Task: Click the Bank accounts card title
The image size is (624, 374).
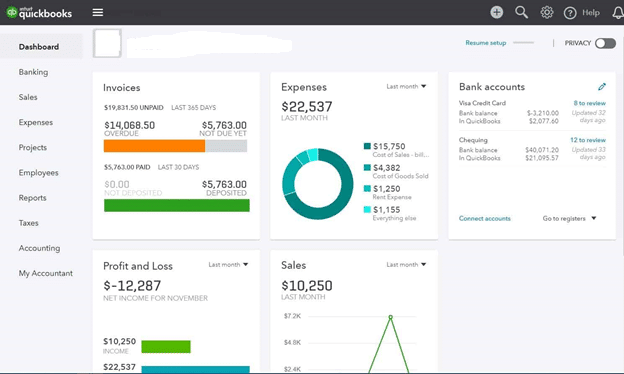Action: coord(491,87)
